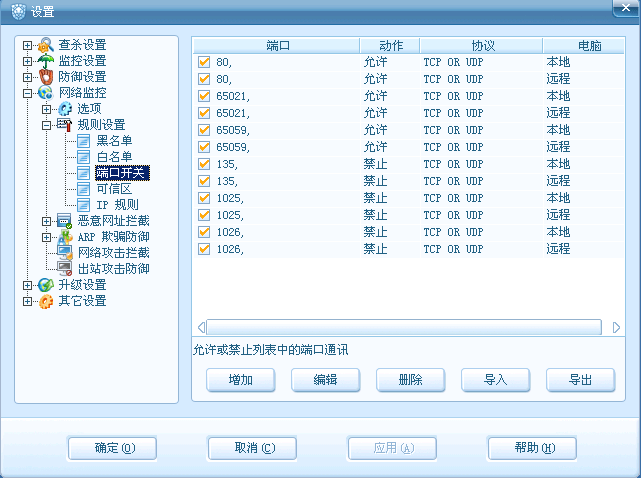The width and height of the screenshot is (641, 478).
Task: Click the monitor icon beside 出站攻击防御
Action: point(65,269)
